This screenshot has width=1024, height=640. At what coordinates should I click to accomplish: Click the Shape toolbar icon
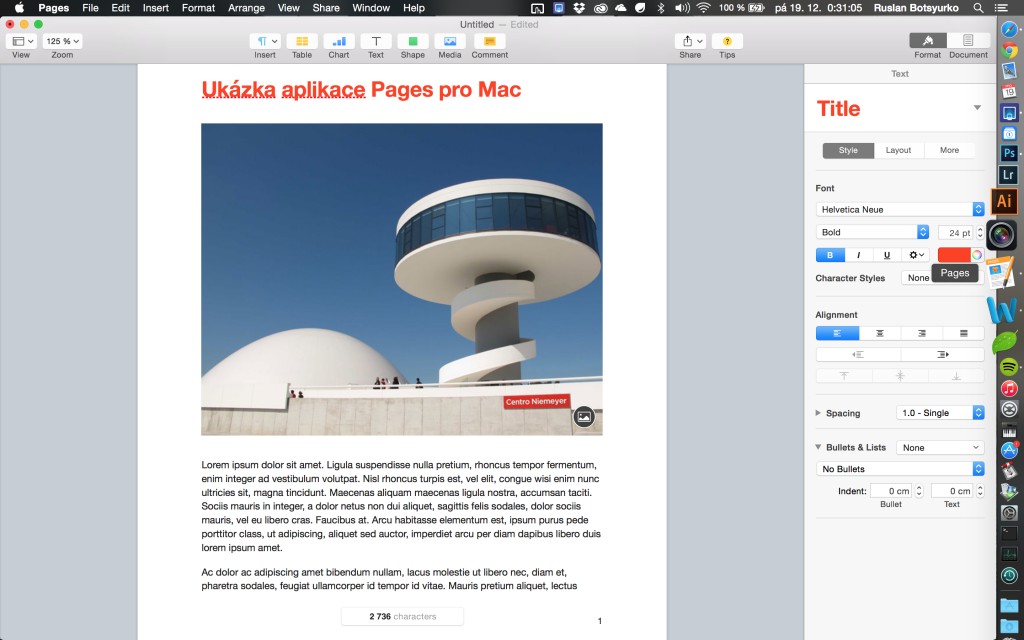point(412,41)
